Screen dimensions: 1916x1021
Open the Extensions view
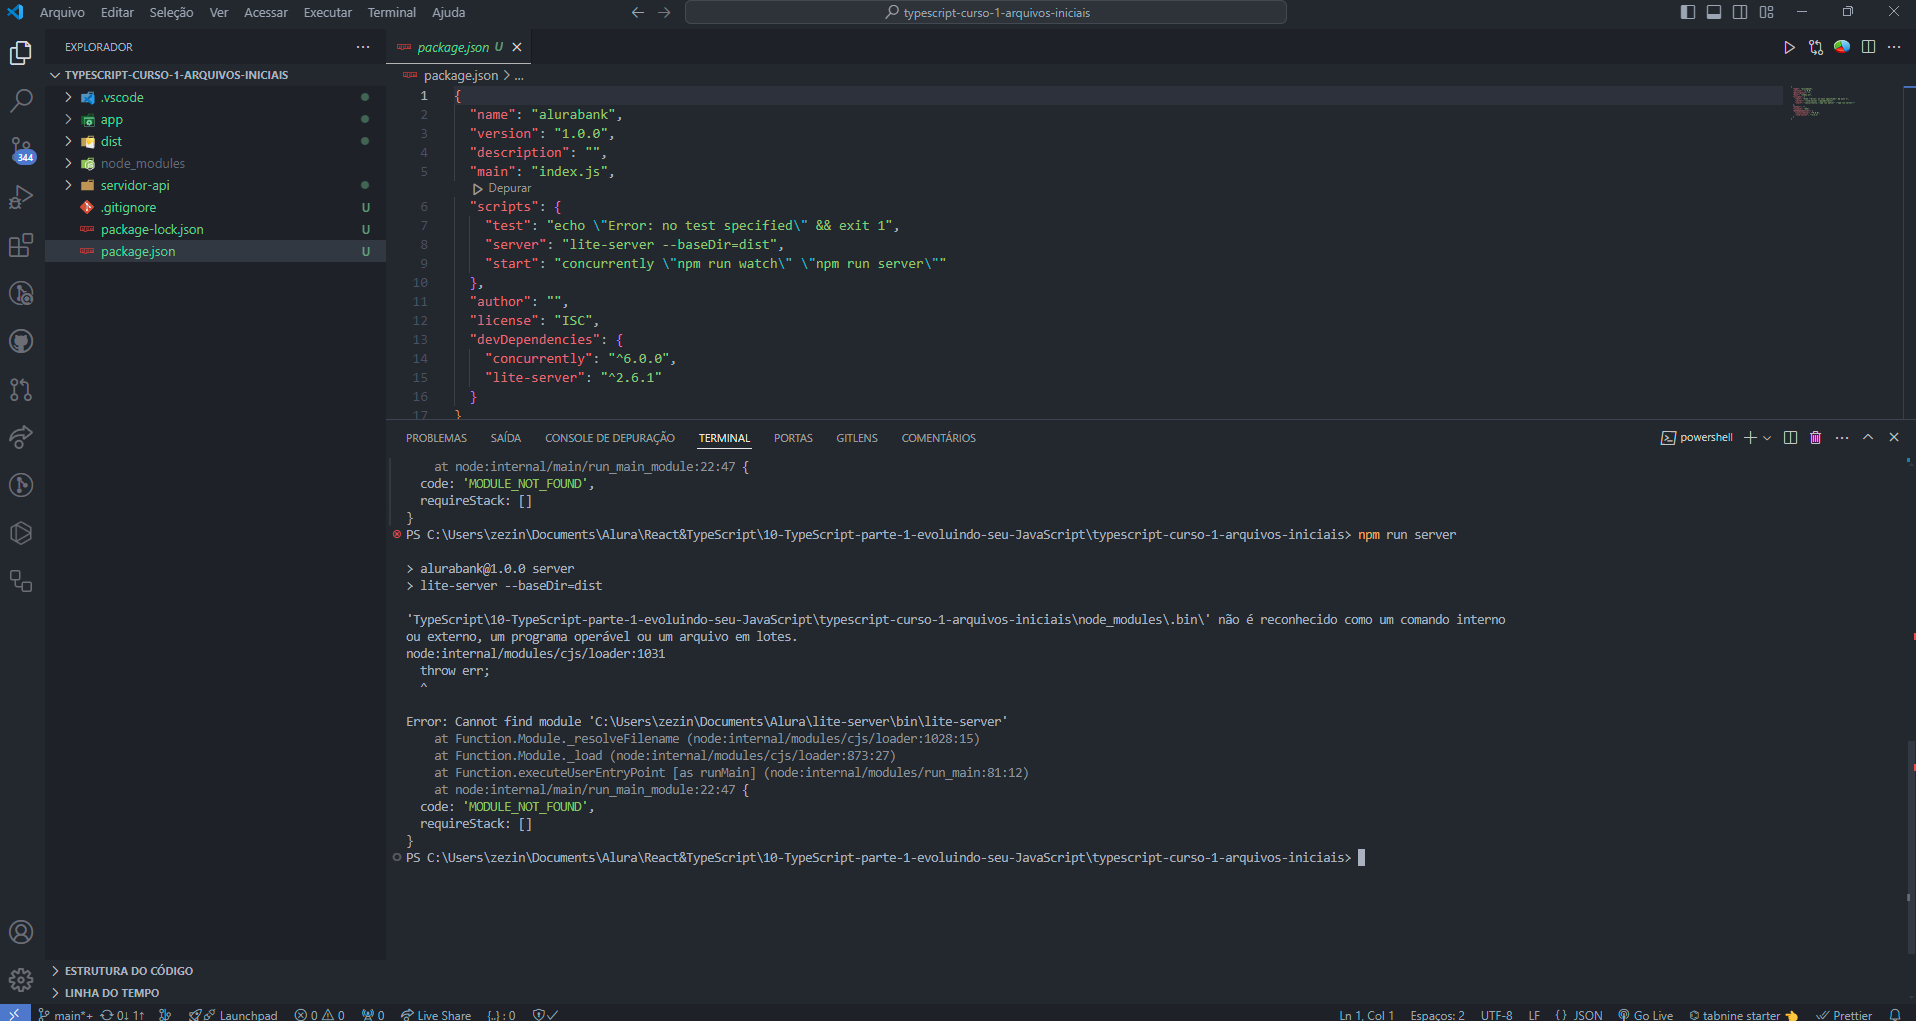point(21,245)
